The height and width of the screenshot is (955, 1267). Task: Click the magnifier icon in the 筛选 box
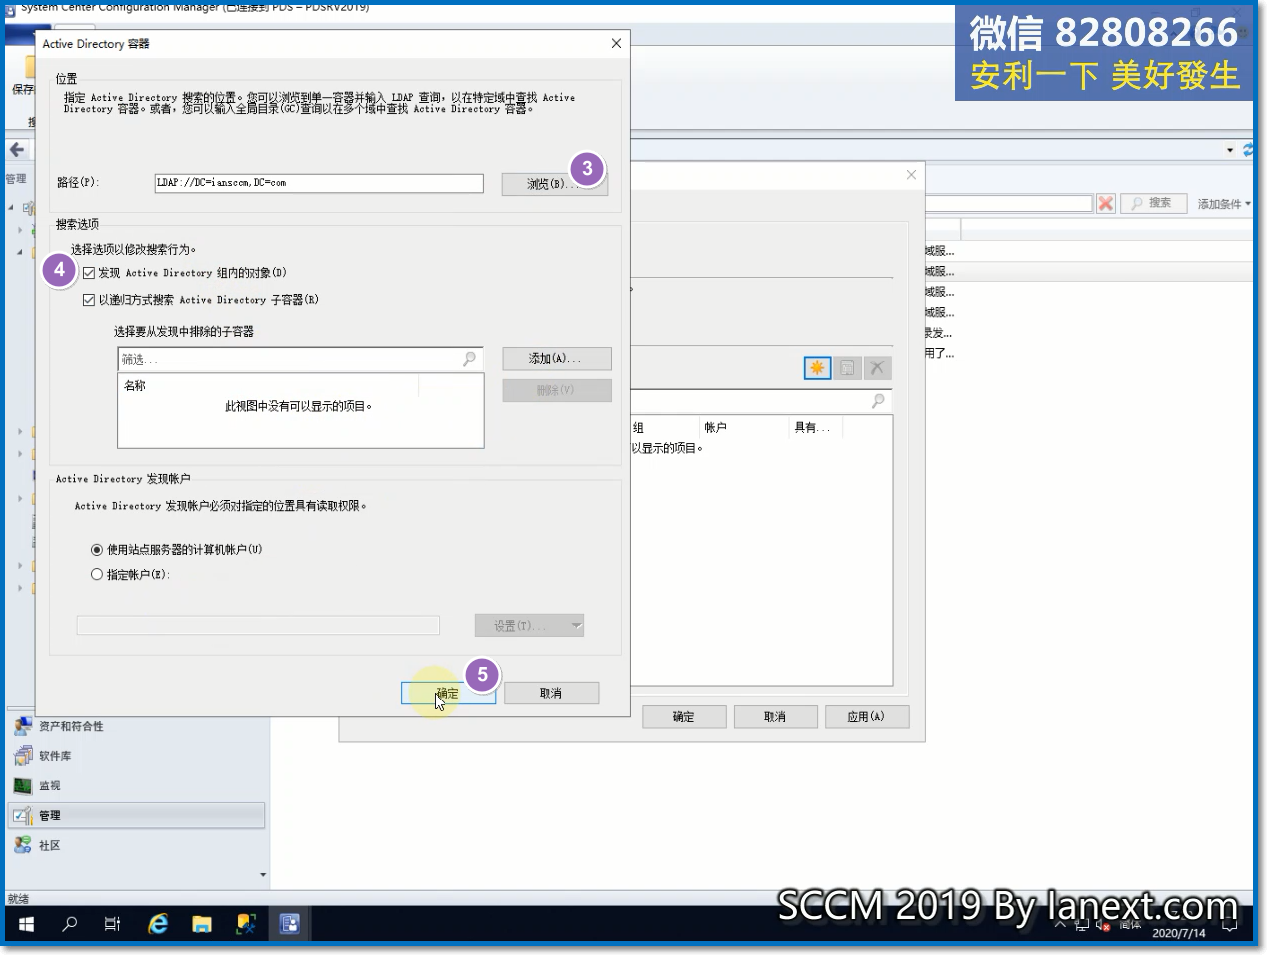click(x=469, y=359)
